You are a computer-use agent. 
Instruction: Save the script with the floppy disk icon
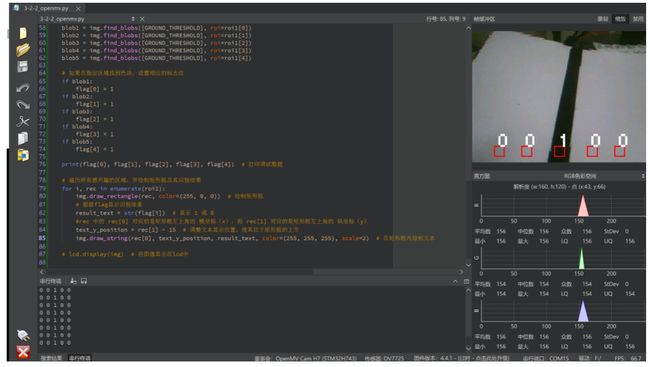(23, 66)
